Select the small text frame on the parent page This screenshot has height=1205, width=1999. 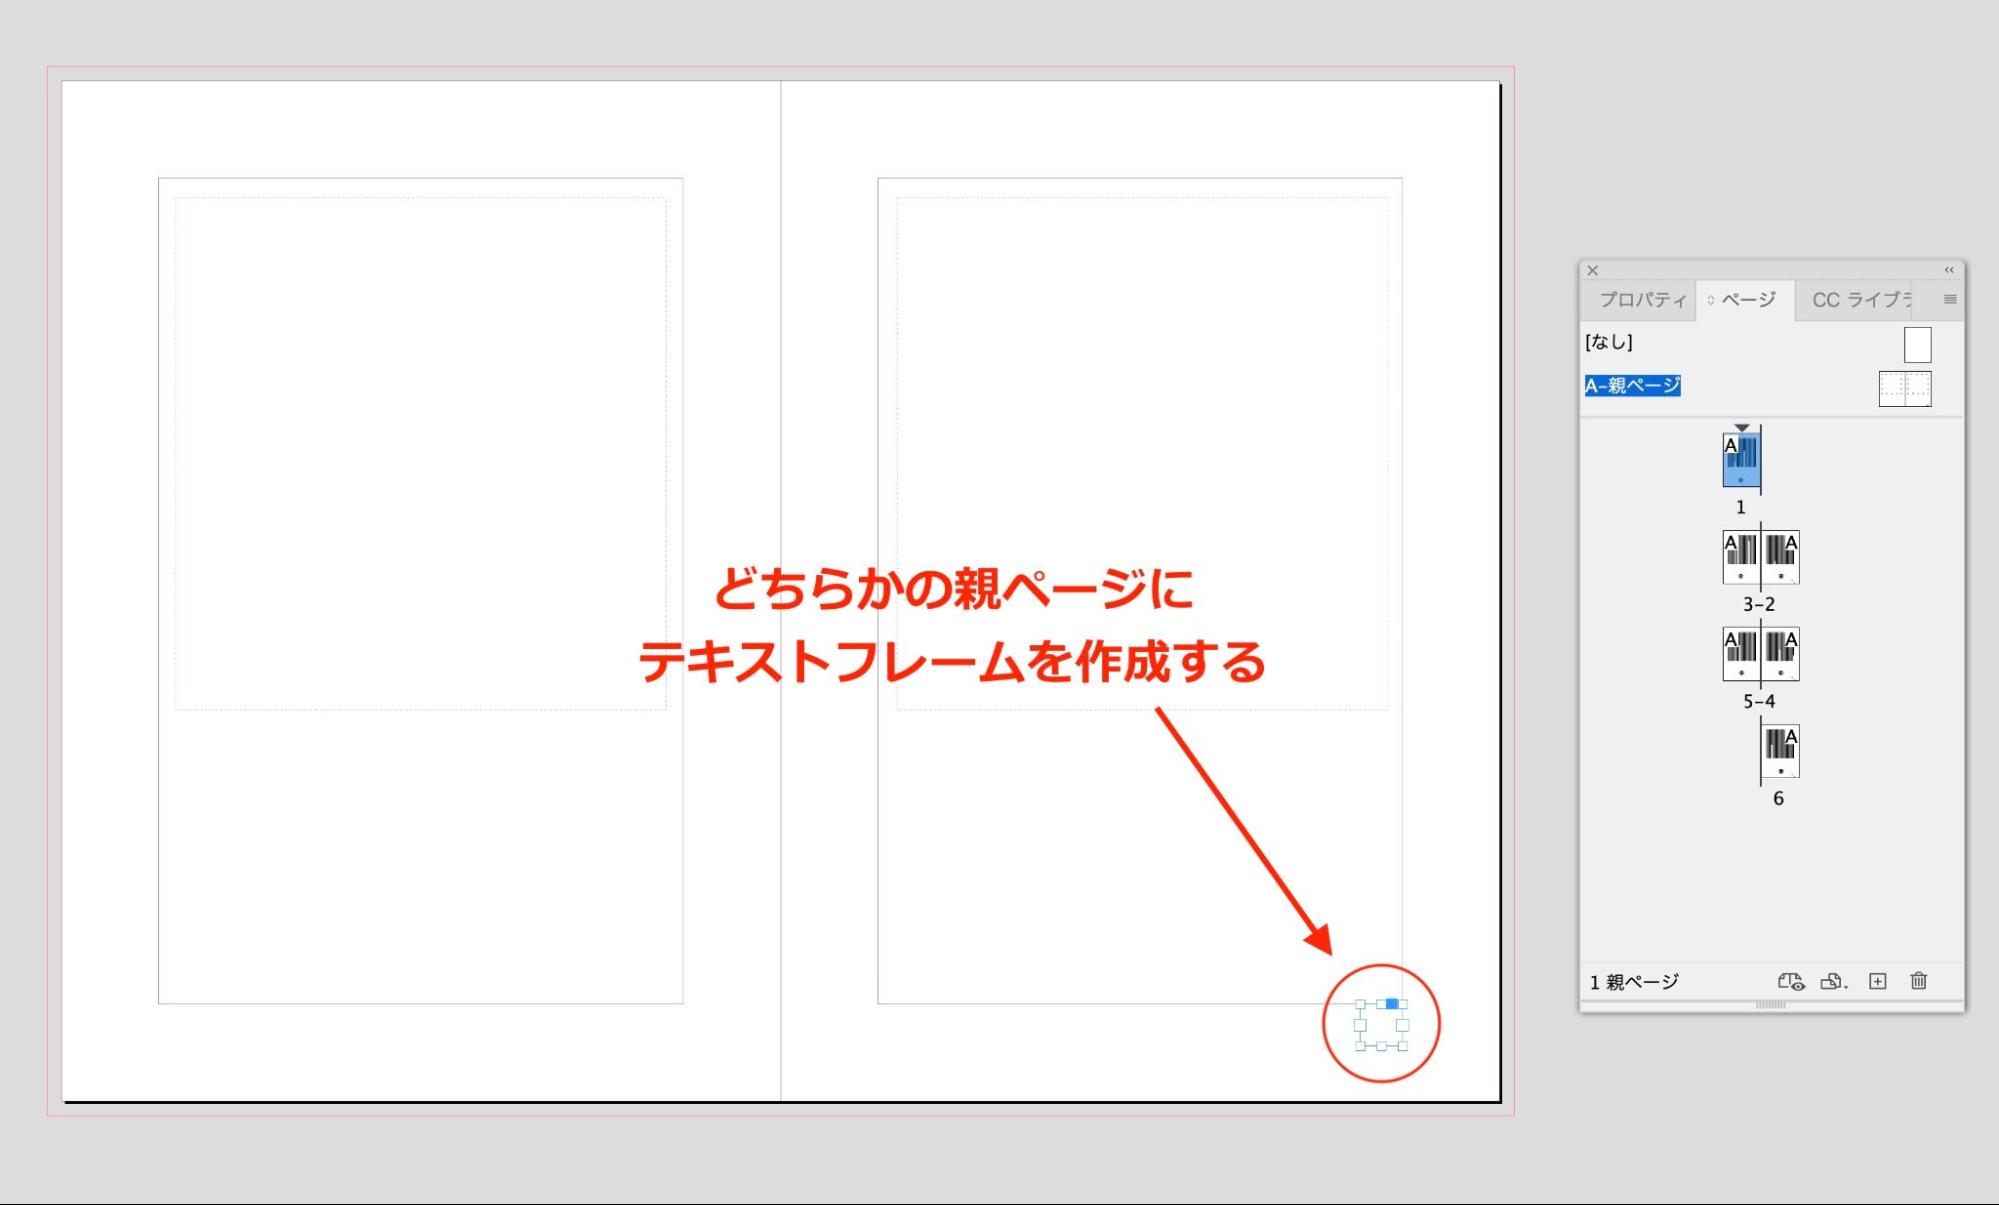pos(1381,1025)
